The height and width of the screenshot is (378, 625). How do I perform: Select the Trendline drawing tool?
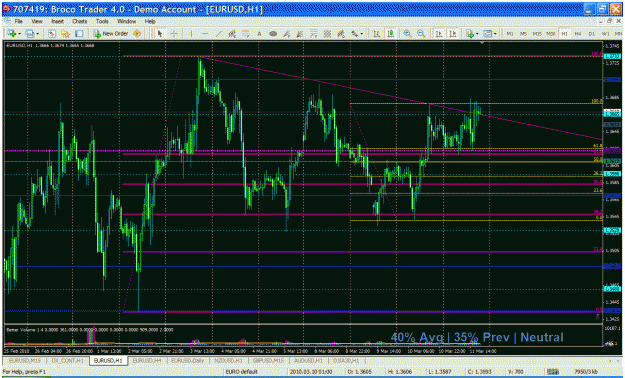218,34
